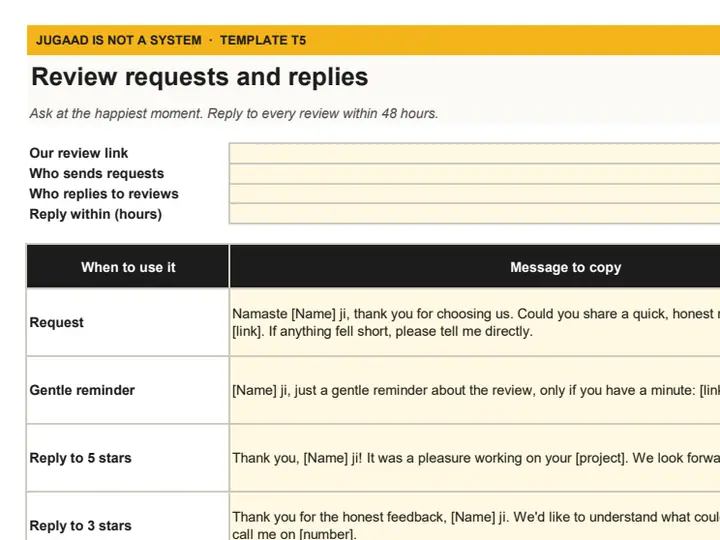
Task: Click the 'Thank you, [Name] ji!' message cell
Action: pyautogui.click(x=475, y=458)
